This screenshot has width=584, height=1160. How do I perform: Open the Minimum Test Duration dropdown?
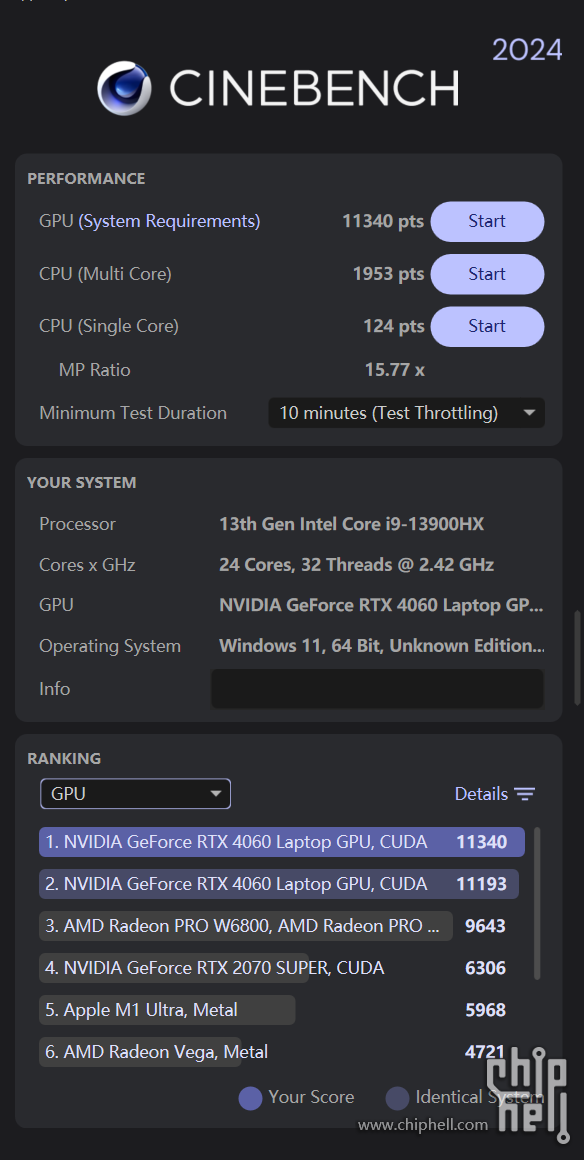click(406, 413)
